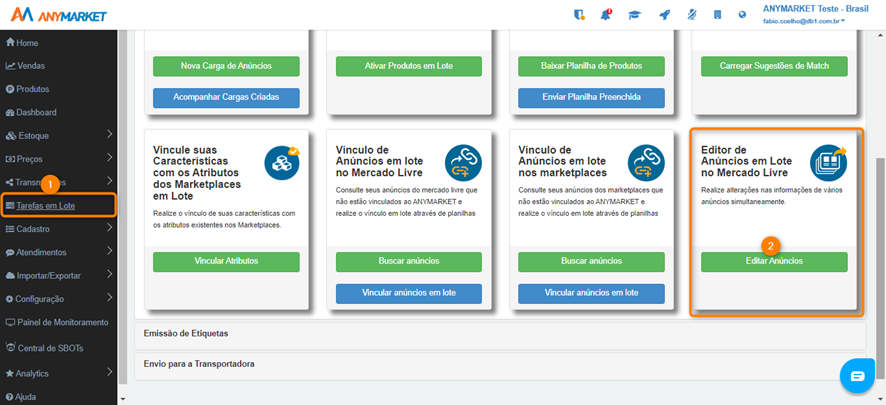Screen dimensions: 886x405
Task: Click the globe language icon
Action: coord(742,15)
